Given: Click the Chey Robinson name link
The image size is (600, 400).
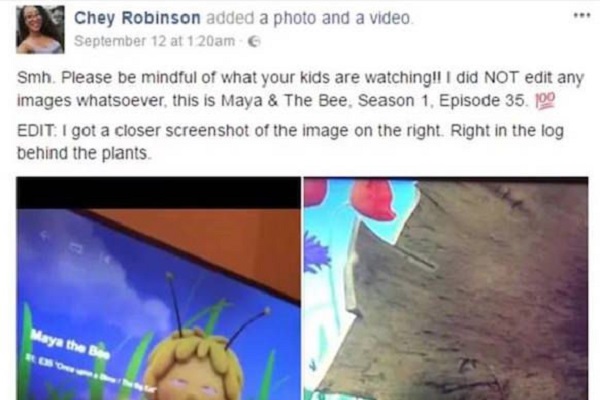Looking at the screenshot, I should click(137, 18).
